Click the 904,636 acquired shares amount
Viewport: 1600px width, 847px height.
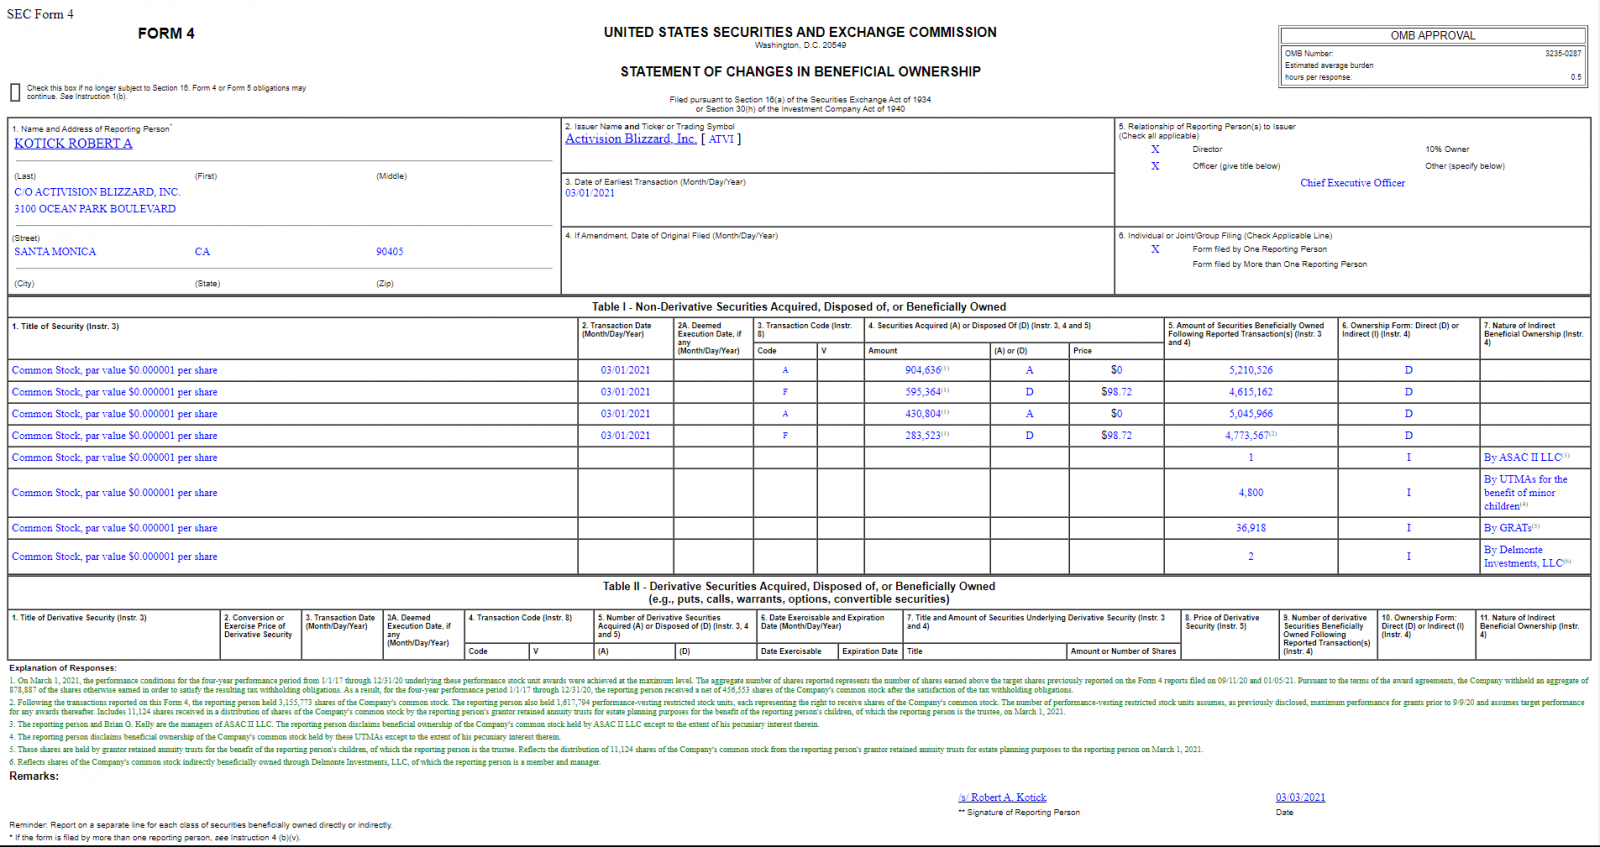(x=923, y=370)
